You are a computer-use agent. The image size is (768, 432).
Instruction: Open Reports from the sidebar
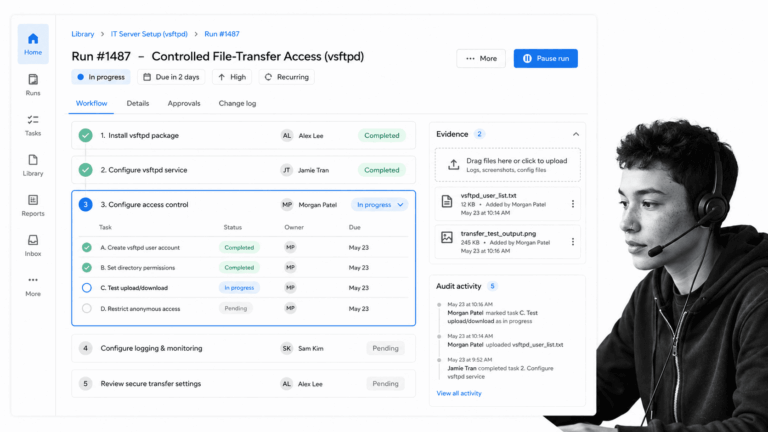[x=33, y=205]
